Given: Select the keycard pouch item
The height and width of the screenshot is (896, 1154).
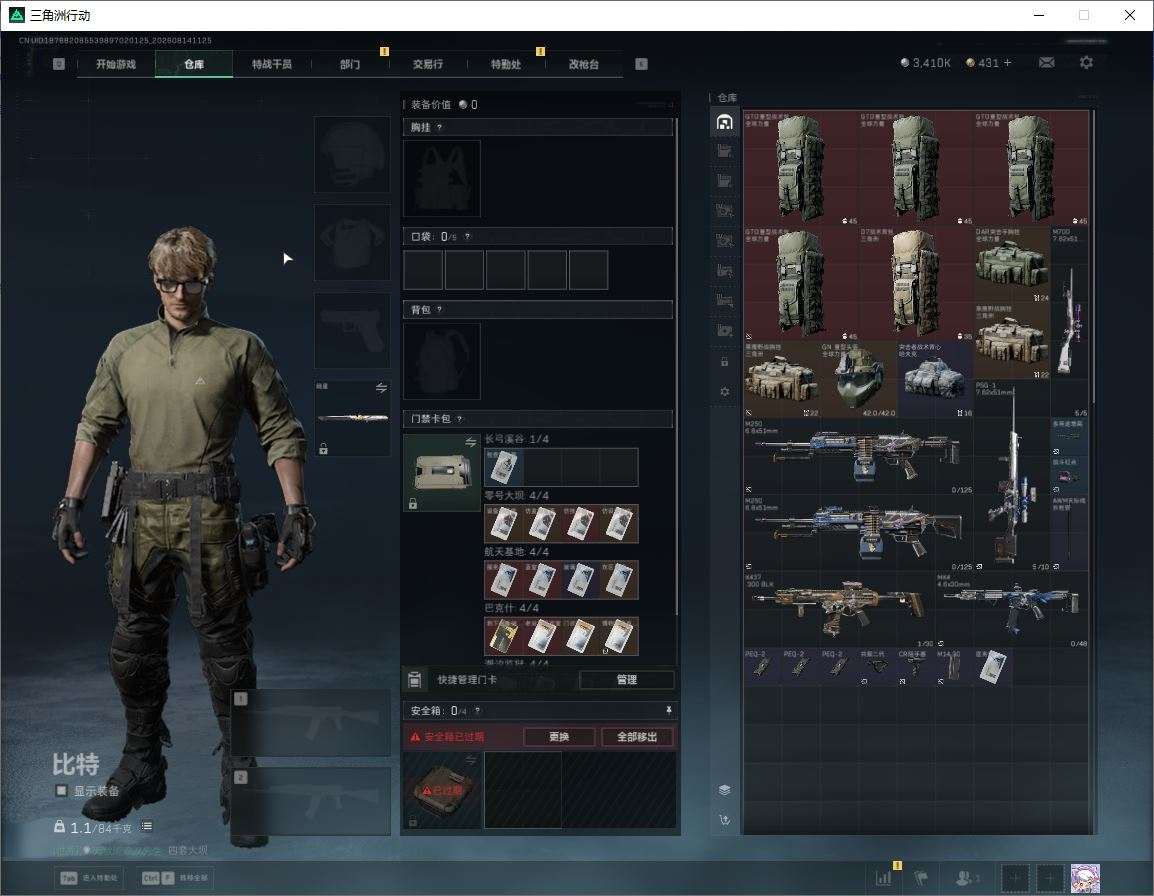Looking at the screenshot, I should [x=442, y=472].
